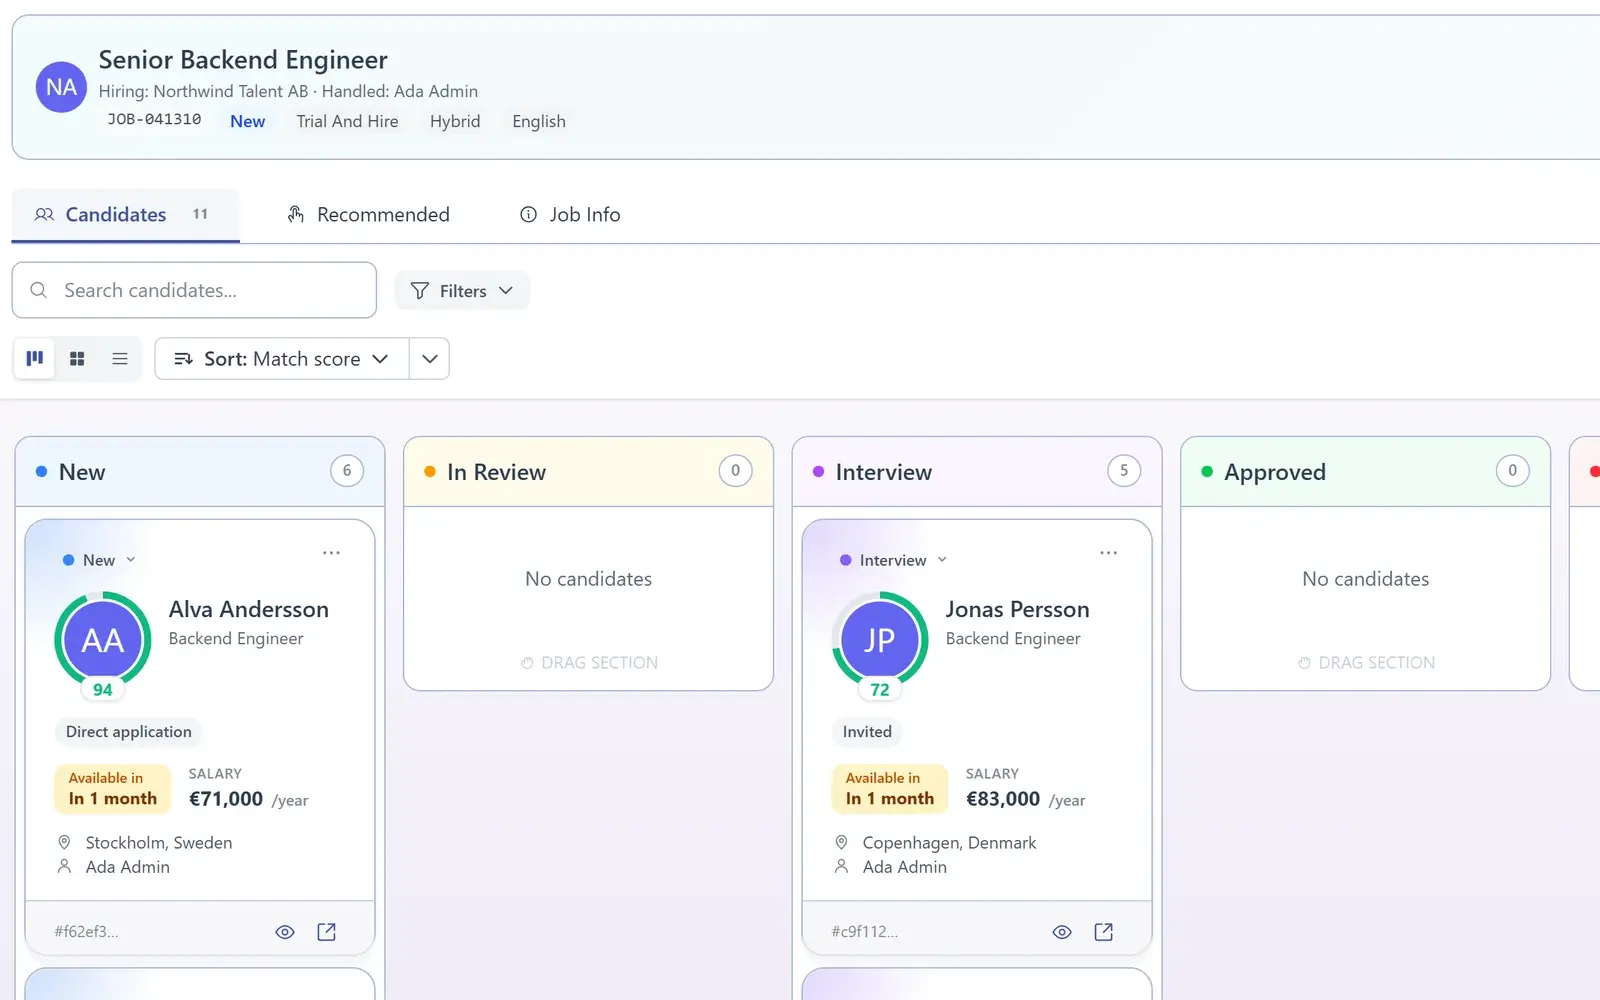Click the magnifier icon in candidate search
Screen dimensions: 1600x1000
tap(39, 290)
